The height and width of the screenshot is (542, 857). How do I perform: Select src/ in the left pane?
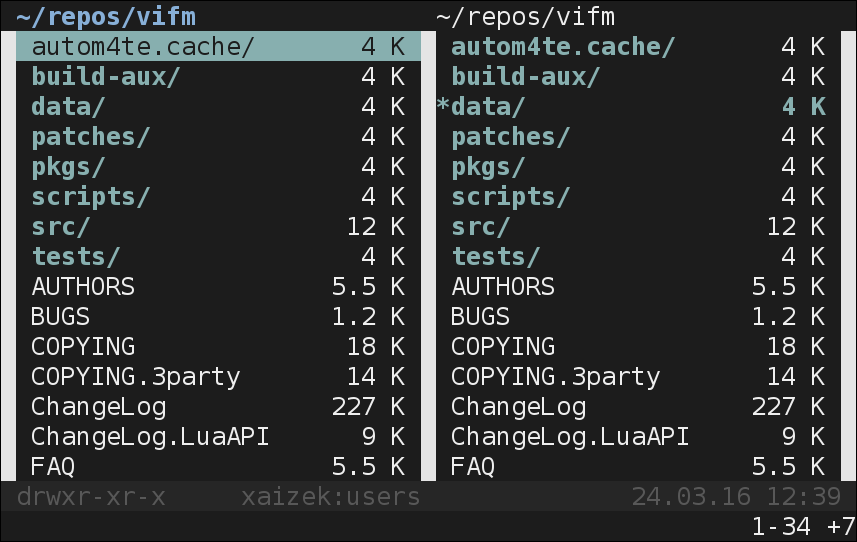point(219,226)
